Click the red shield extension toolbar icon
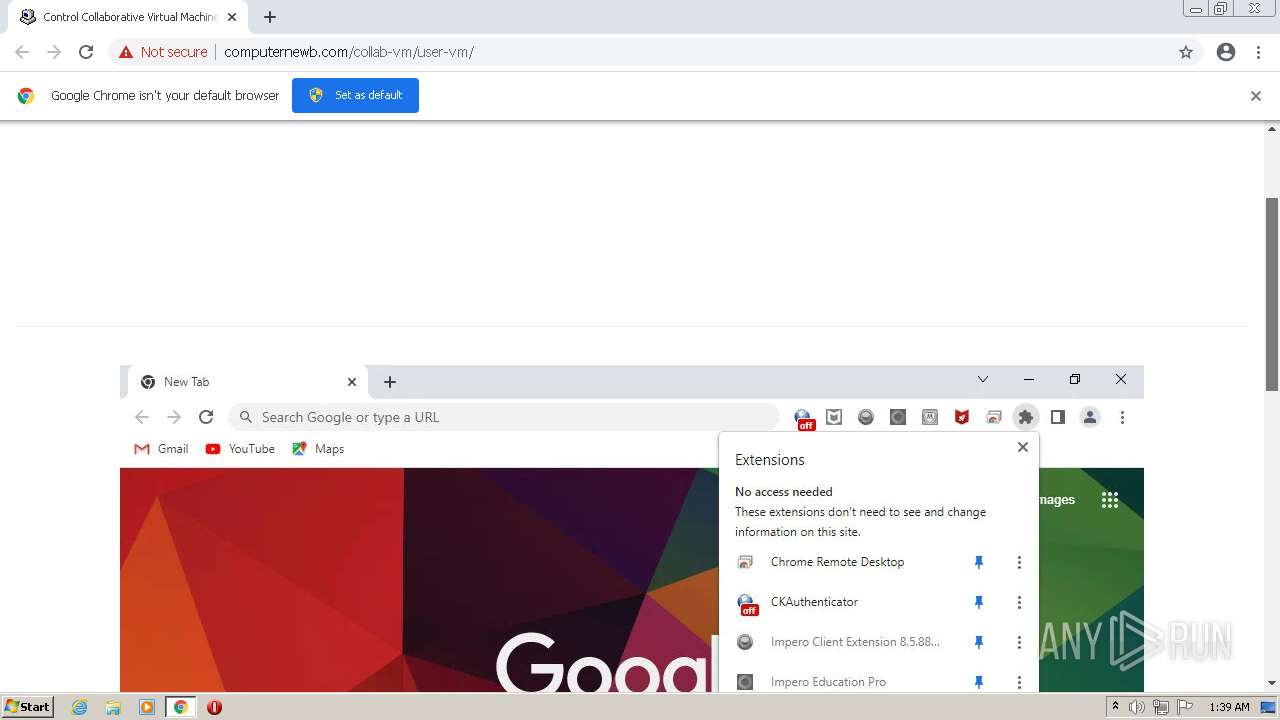Viewport: 1280px width, 720px height. (x=962, y=417)
